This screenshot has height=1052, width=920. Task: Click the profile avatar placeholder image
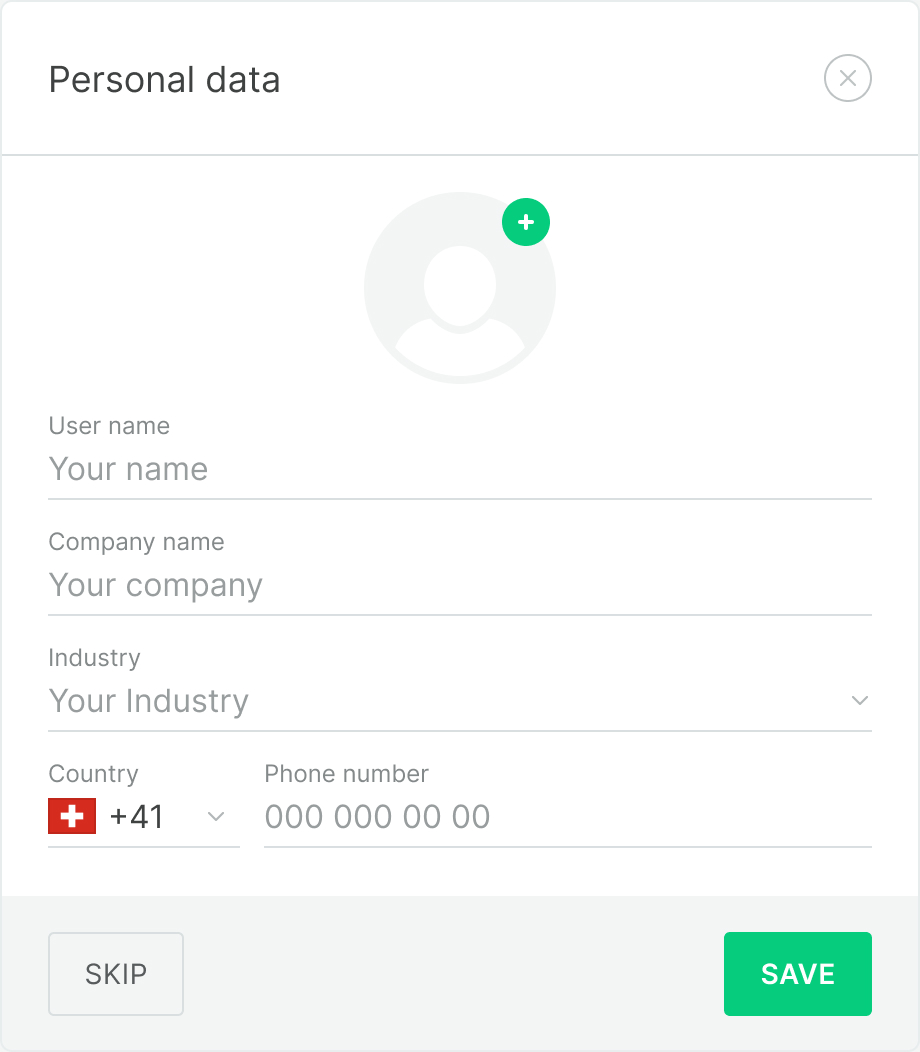[x=459, y=289]
